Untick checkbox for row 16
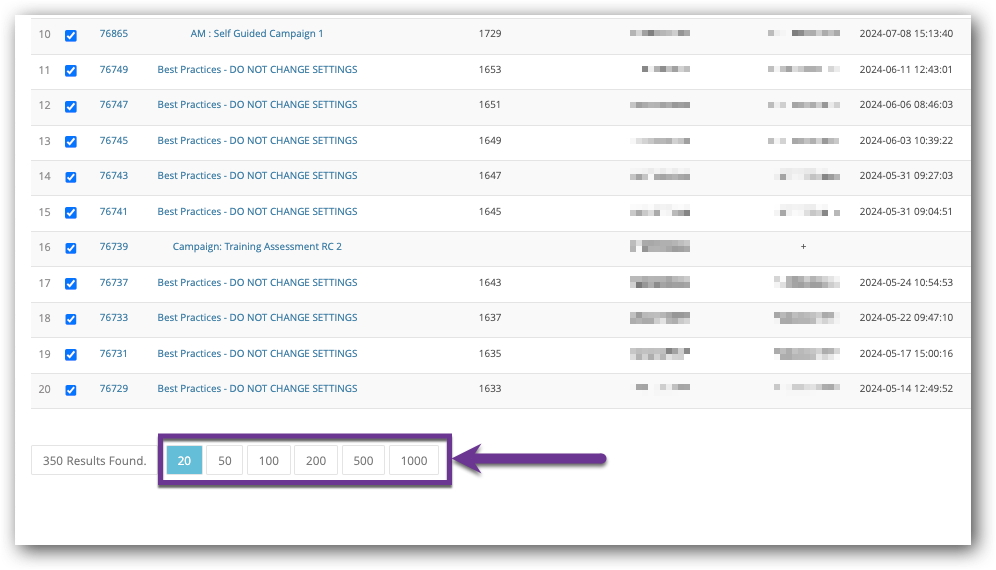The height and width of the screenshot is (570, 996). click(71, 248)
